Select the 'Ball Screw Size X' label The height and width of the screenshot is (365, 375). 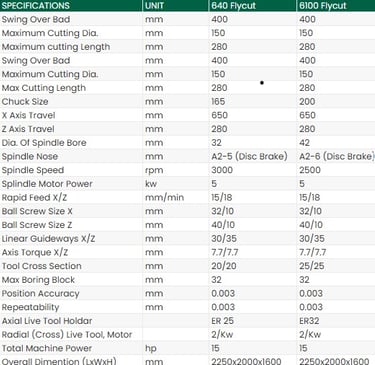click(37, 211)
